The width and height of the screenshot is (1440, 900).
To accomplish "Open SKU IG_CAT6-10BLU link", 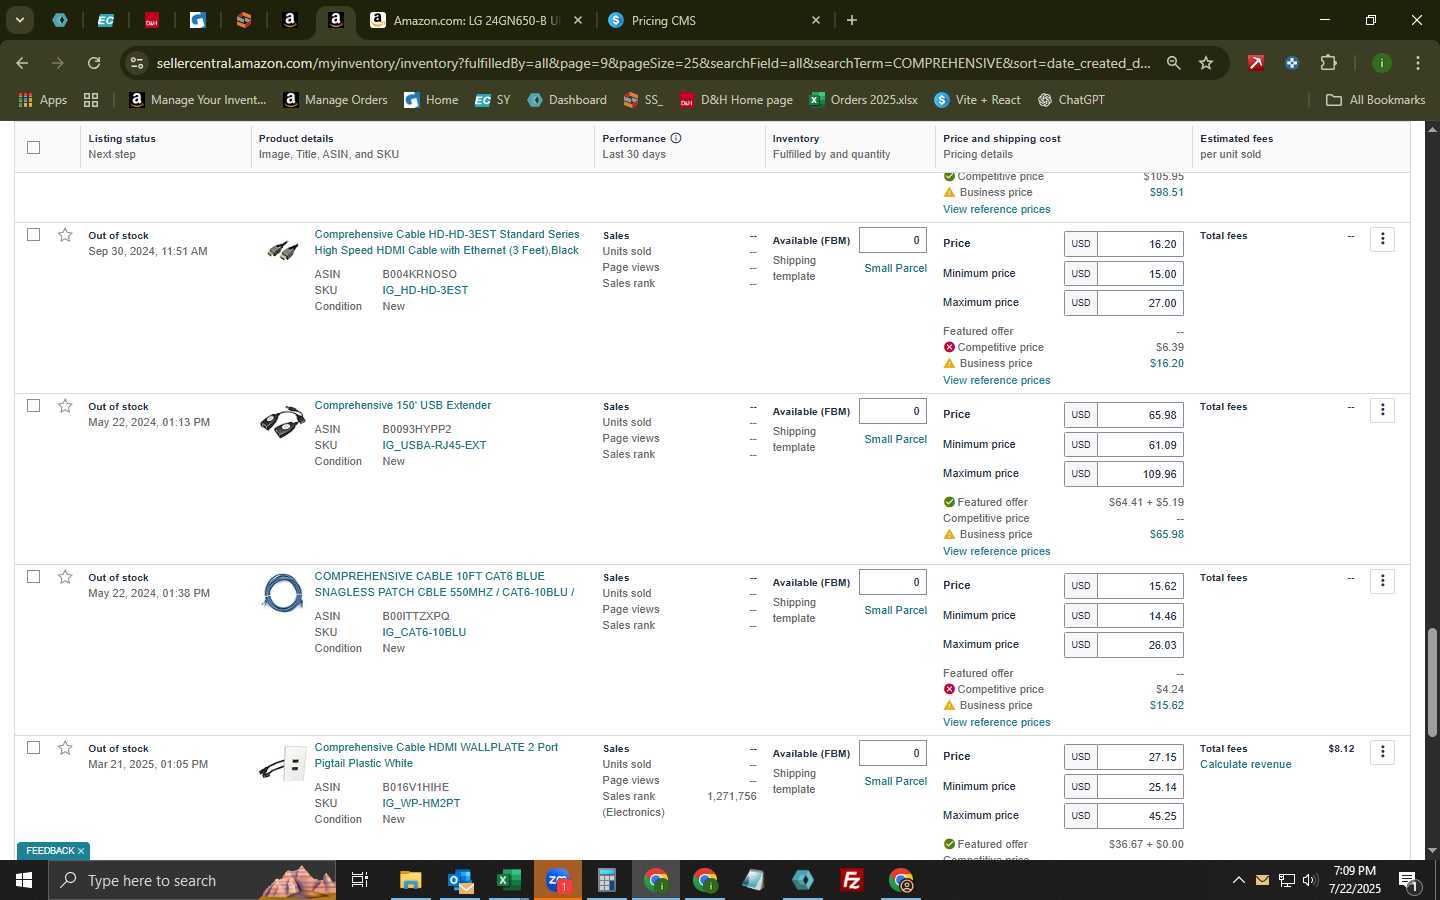I will (424, 632).
